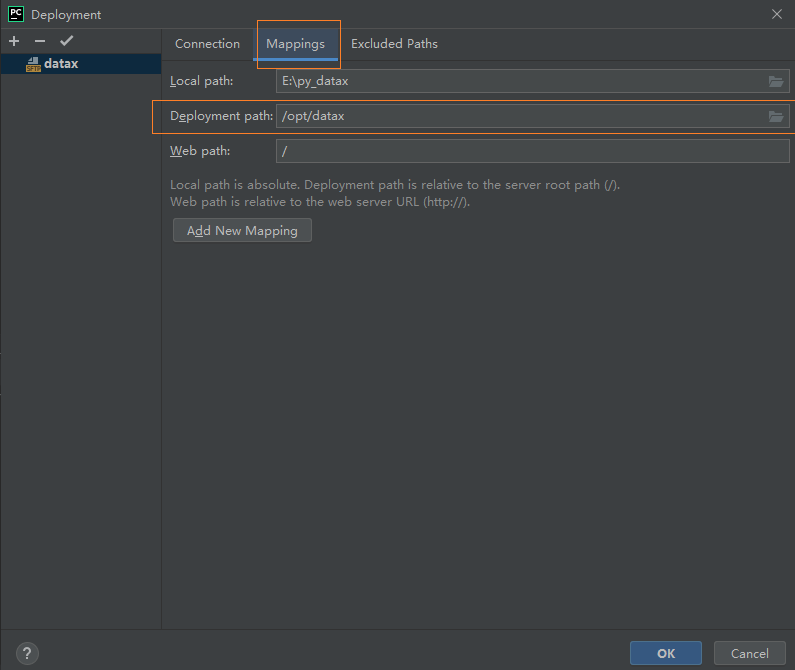This screenshot has height=670, width=795.
Task: Add a new deployment server with plus icon
Action: pos(14,41)
